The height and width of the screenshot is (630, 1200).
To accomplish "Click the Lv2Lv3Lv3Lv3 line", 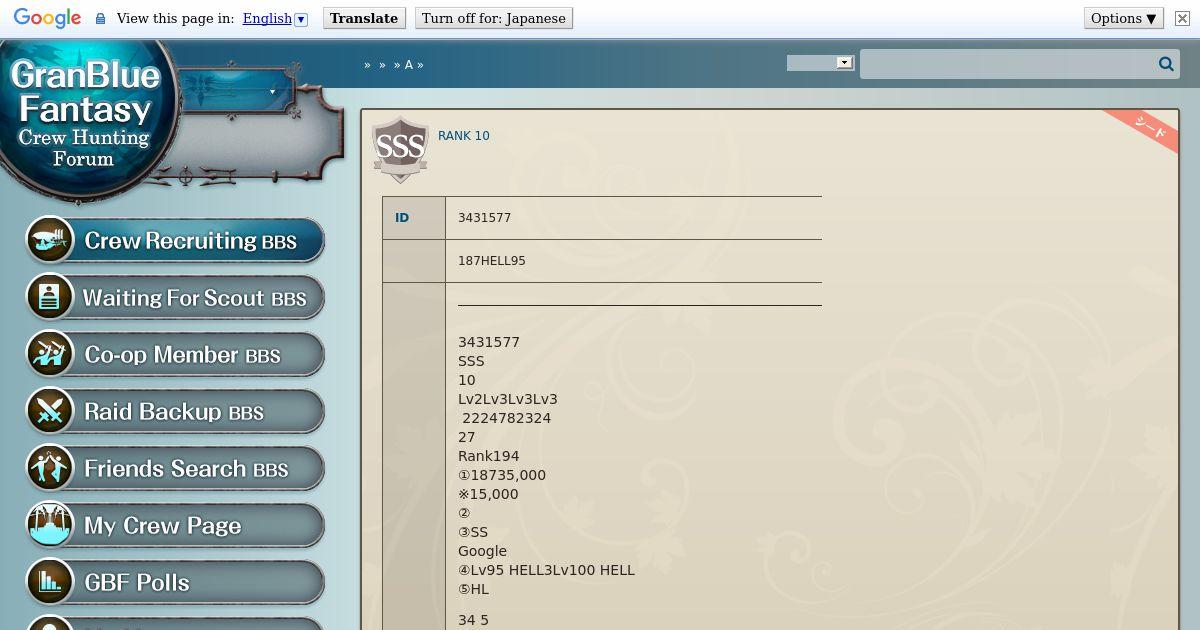I will 508,399.
